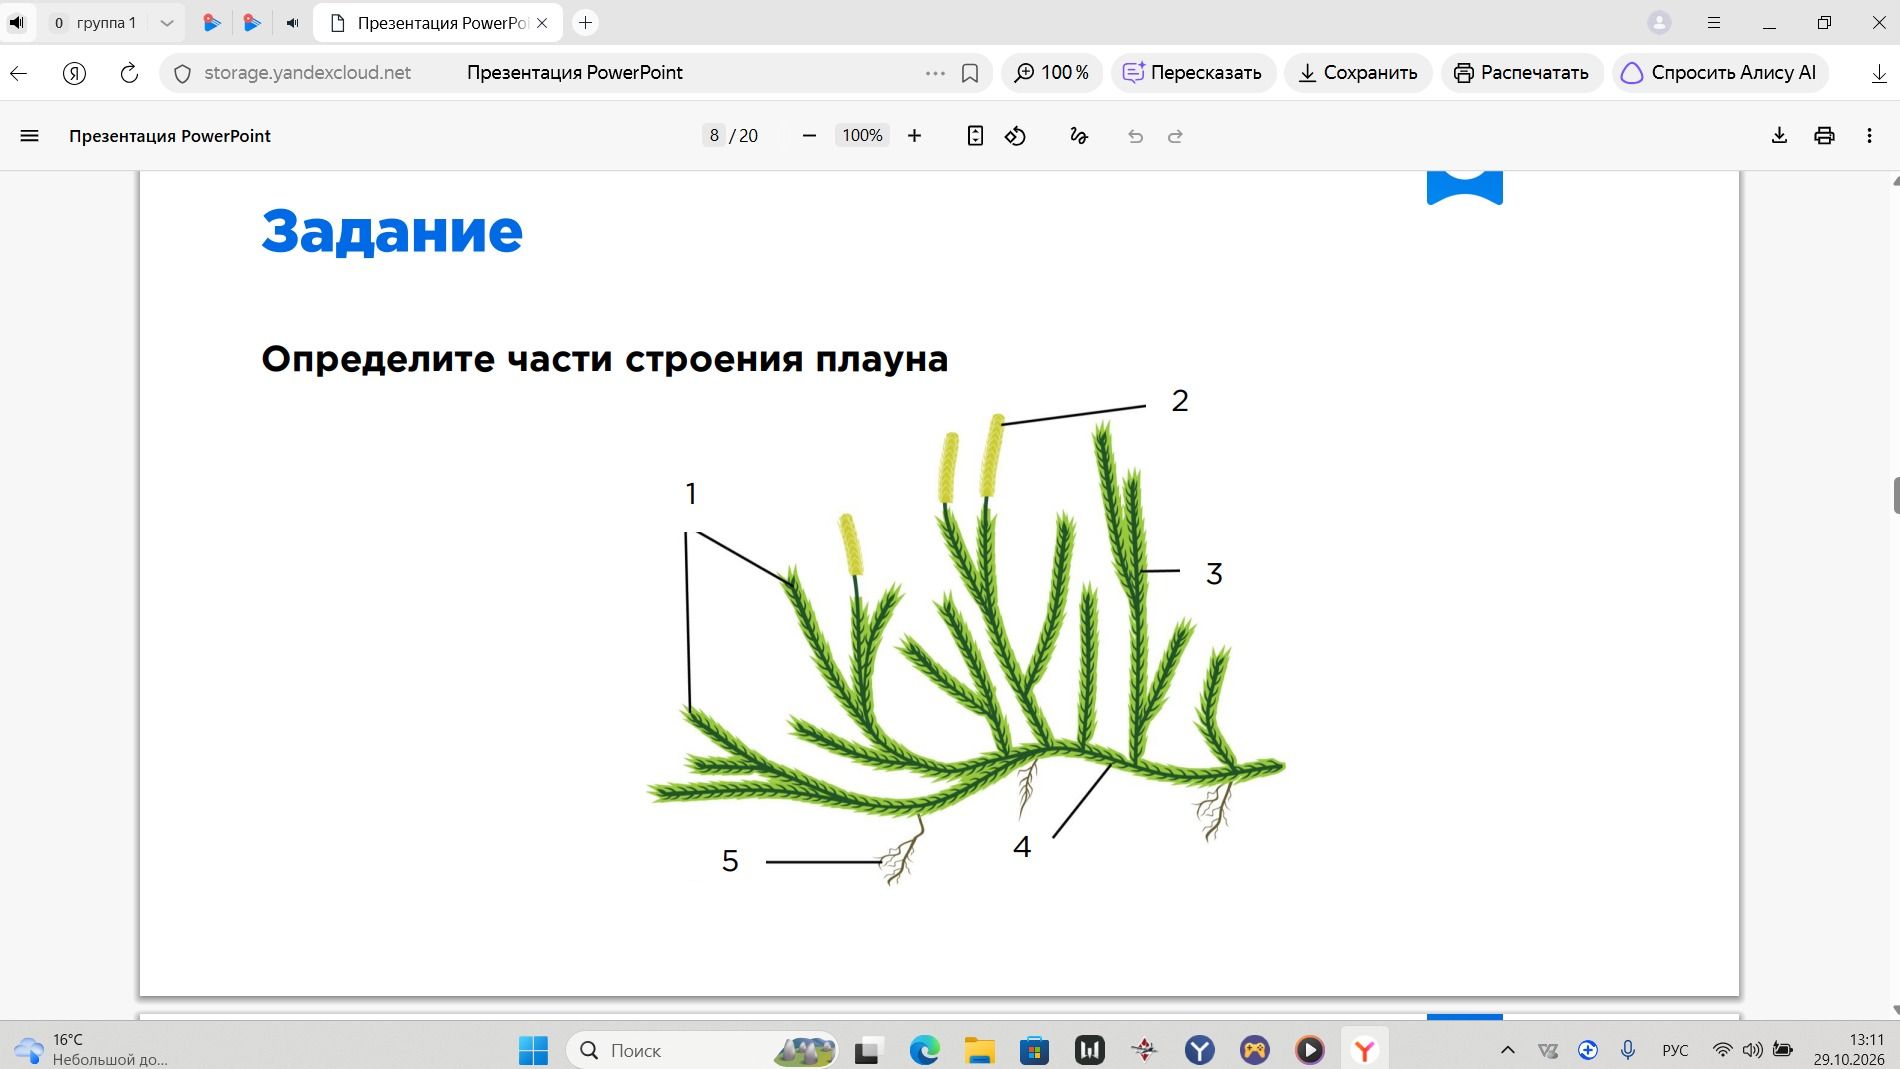Open the system volume control

pyautogui.click(x=1752, y=1050)
